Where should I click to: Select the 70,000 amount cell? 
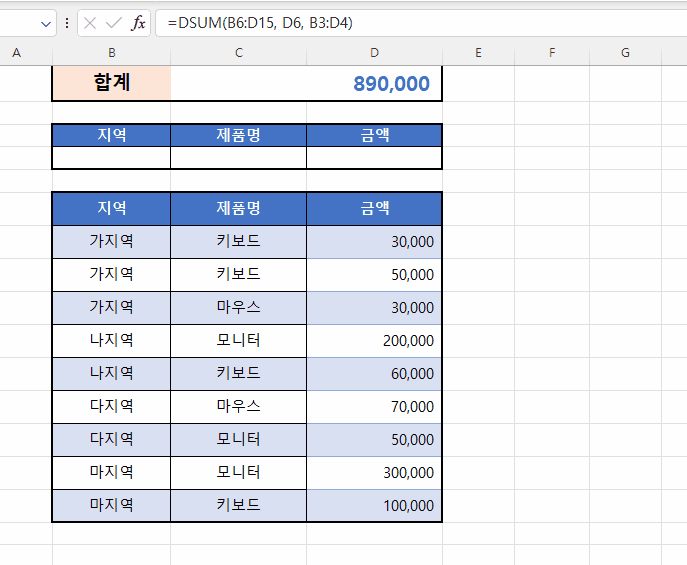374,406
